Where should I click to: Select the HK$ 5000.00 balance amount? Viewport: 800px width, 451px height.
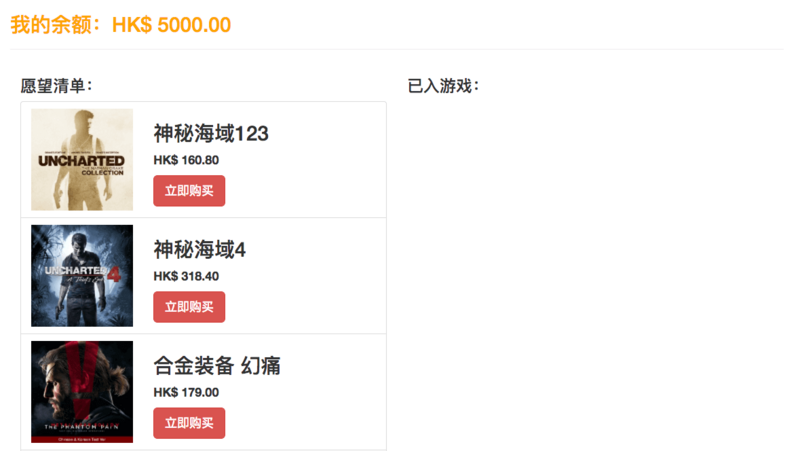[x=171, y=24]
